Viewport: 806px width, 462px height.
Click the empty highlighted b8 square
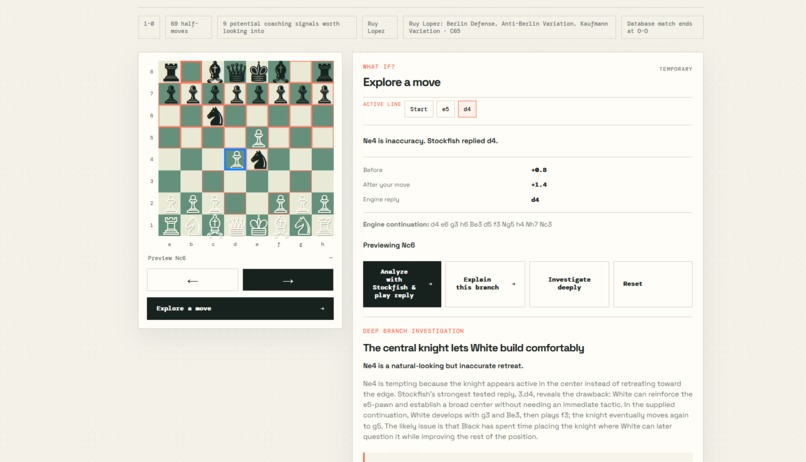pyautogui.click(x=192, y=72)
